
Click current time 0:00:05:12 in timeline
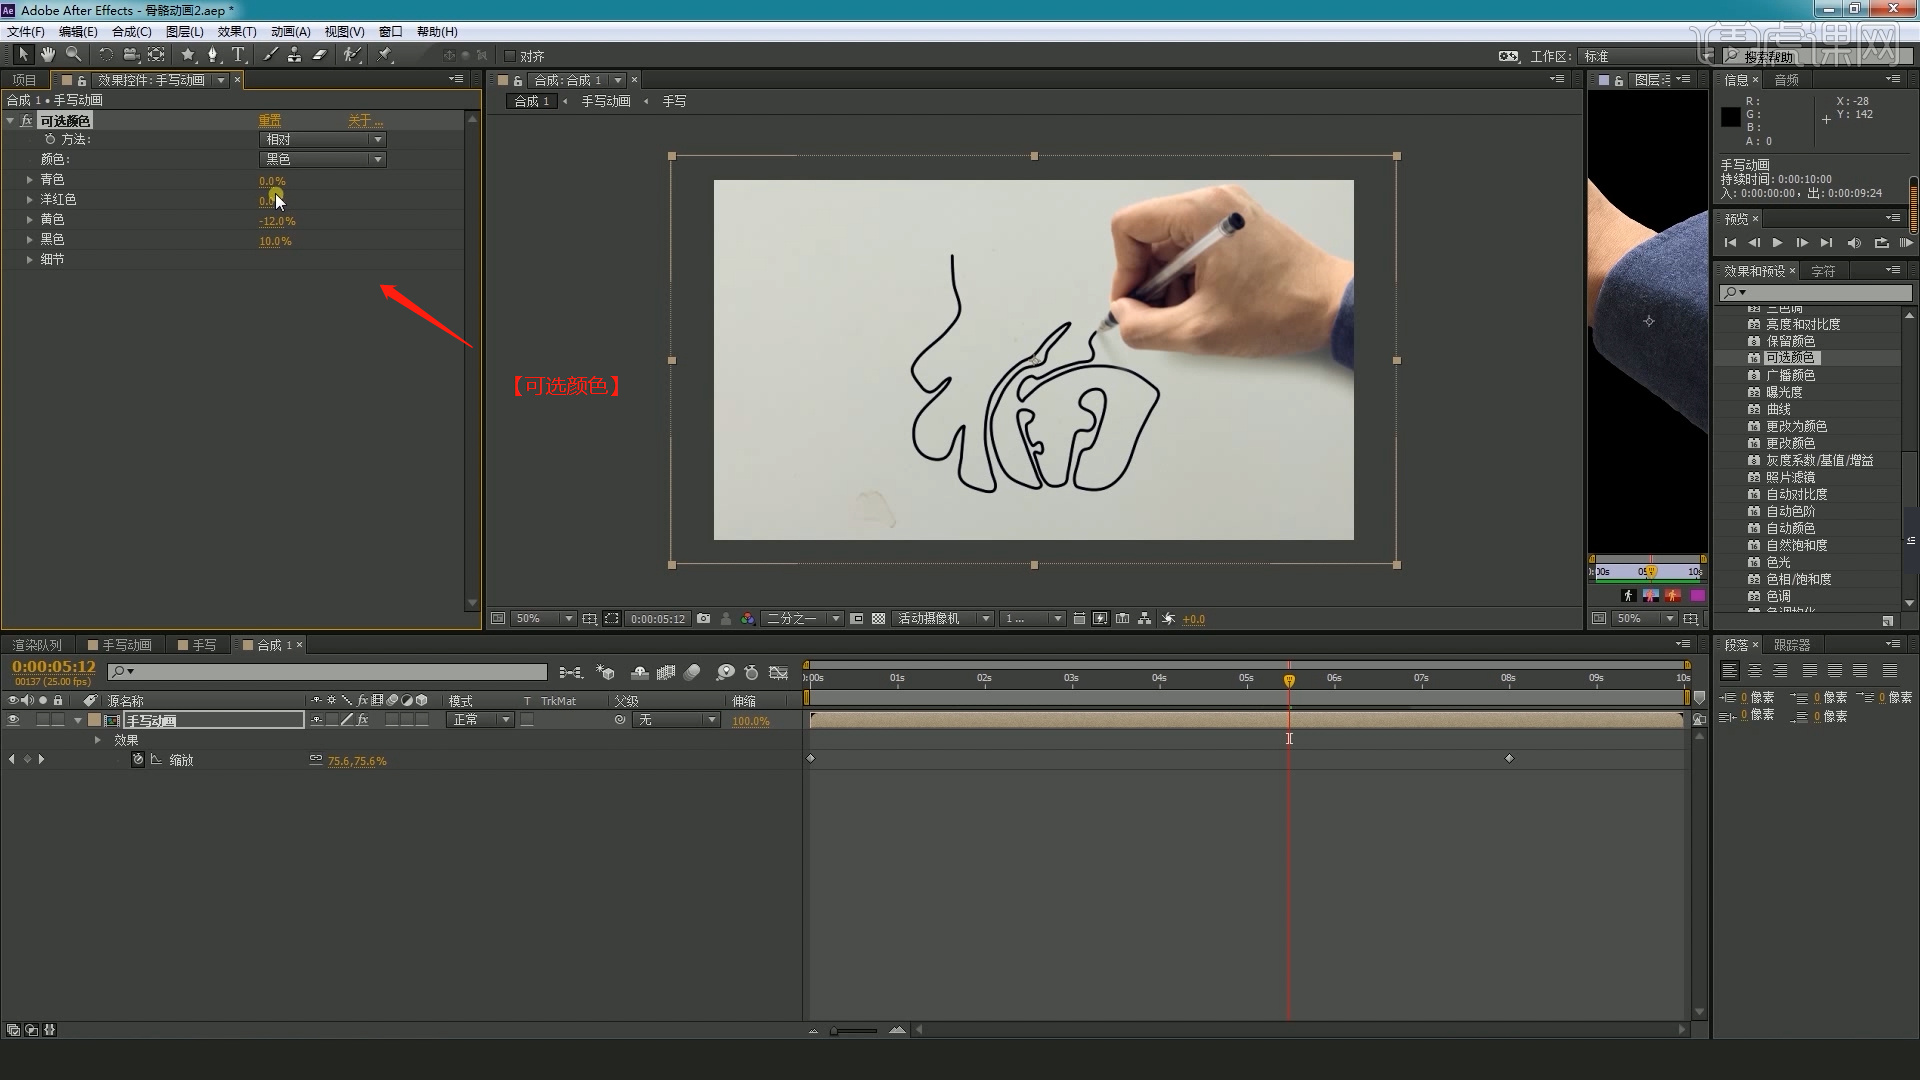[x=54, y=667]
